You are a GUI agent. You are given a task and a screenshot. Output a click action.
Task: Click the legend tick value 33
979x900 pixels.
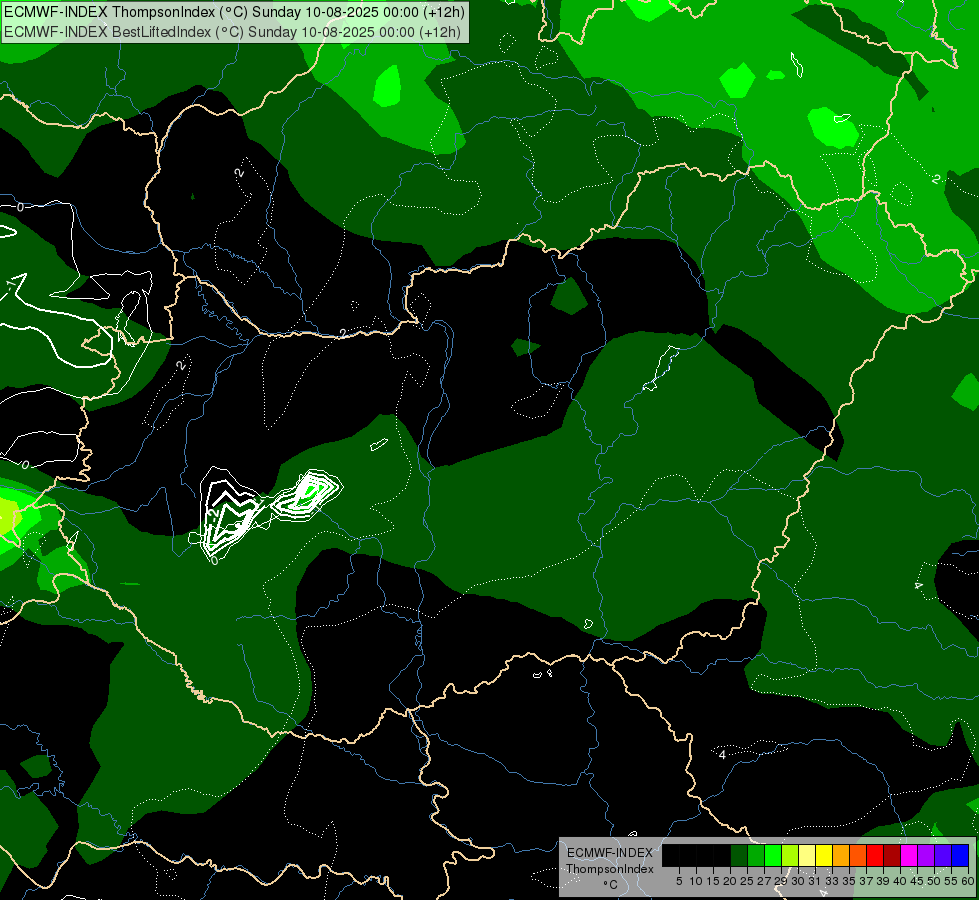[x=832, y=881]
